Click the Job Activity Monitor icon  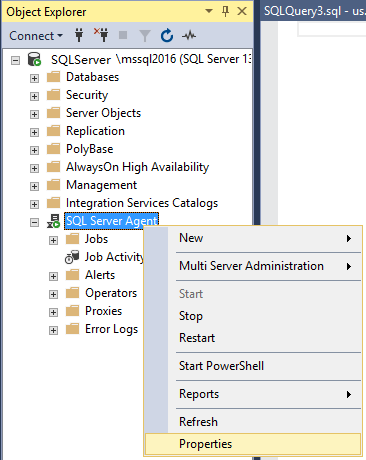72,257
